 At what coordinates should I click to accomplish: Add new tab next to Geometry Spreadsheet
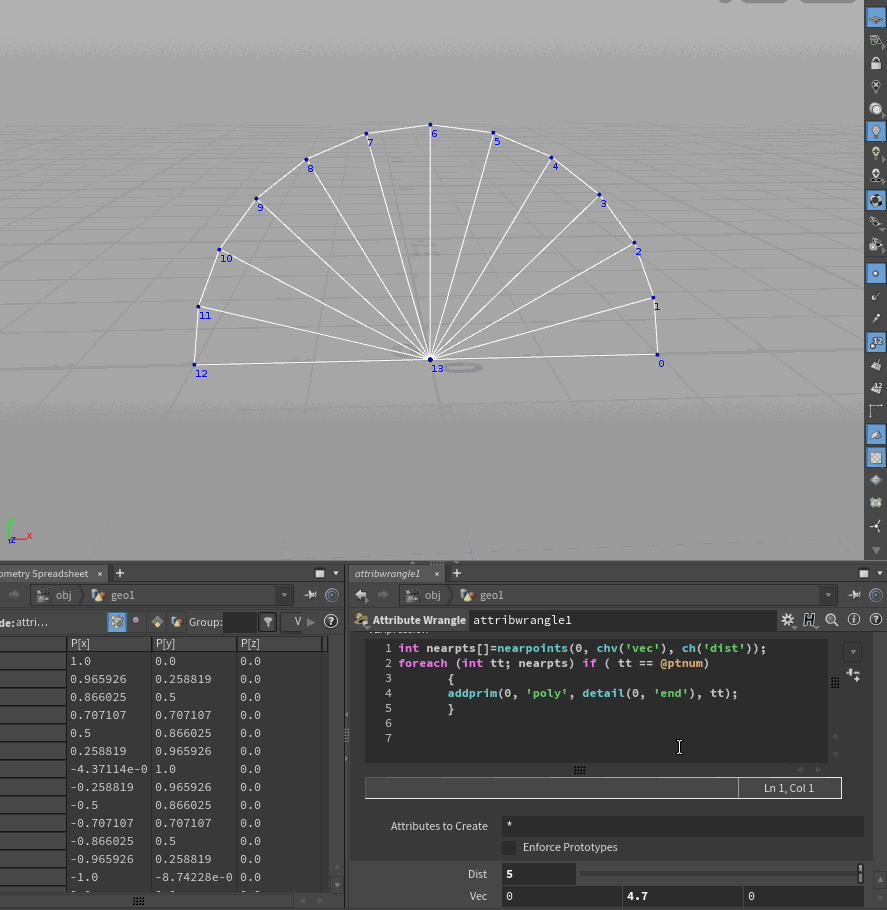tap(120, 573)
